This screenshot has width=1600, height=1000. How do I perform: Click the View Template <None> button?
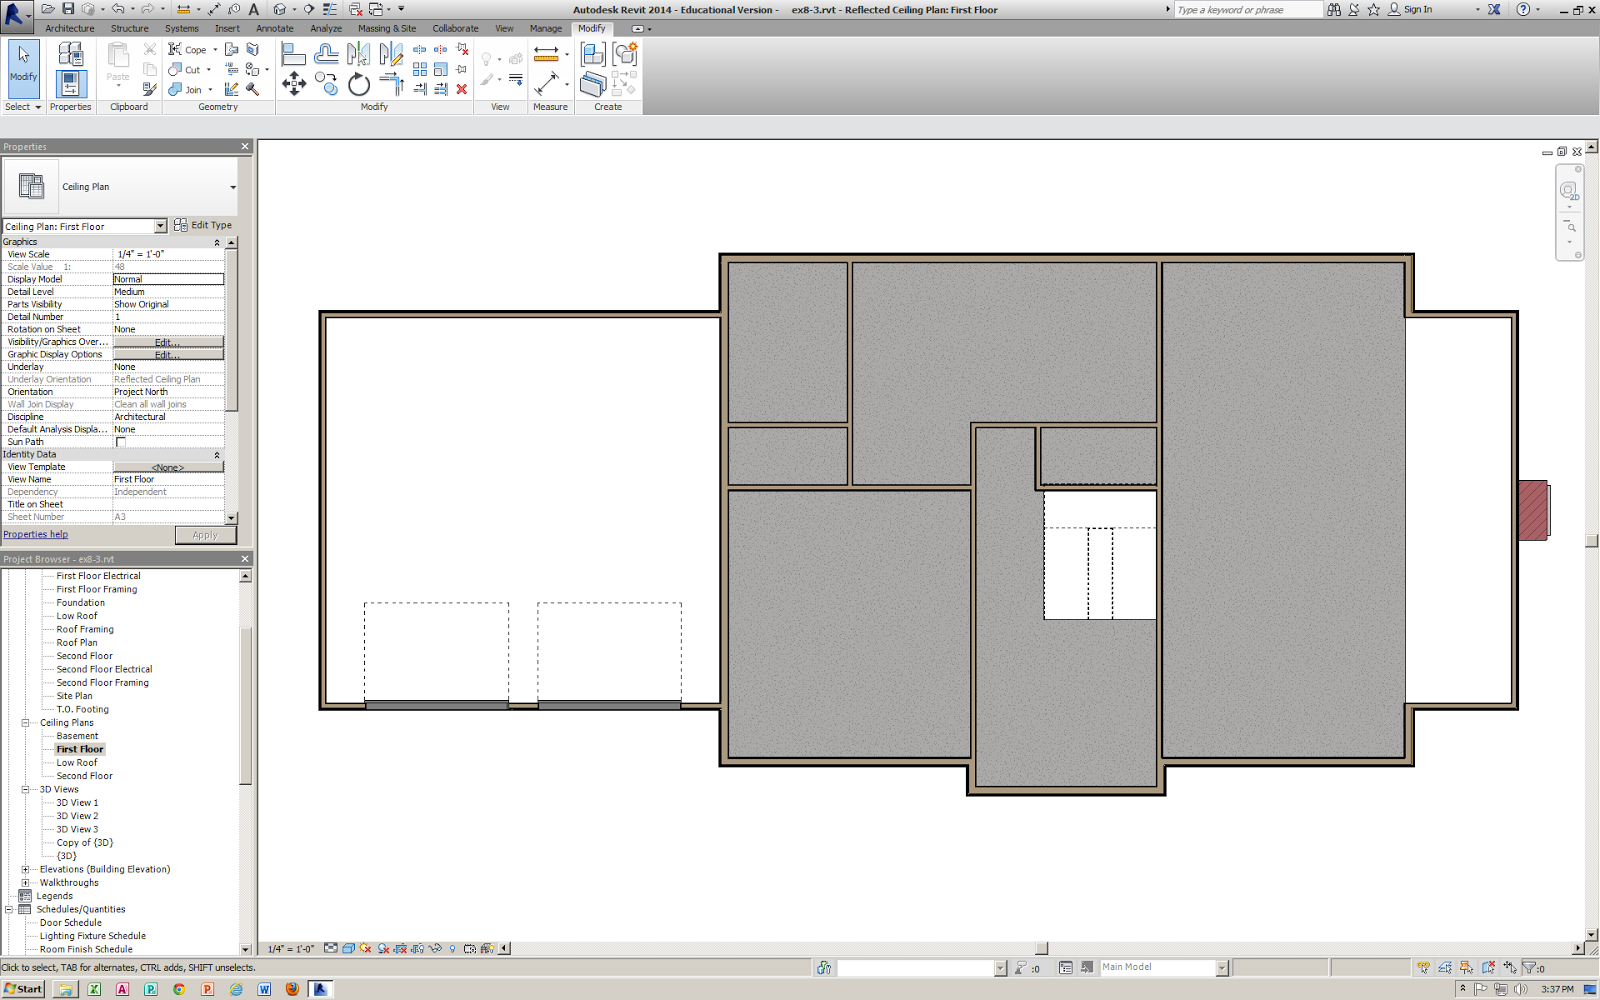[168, 467]
